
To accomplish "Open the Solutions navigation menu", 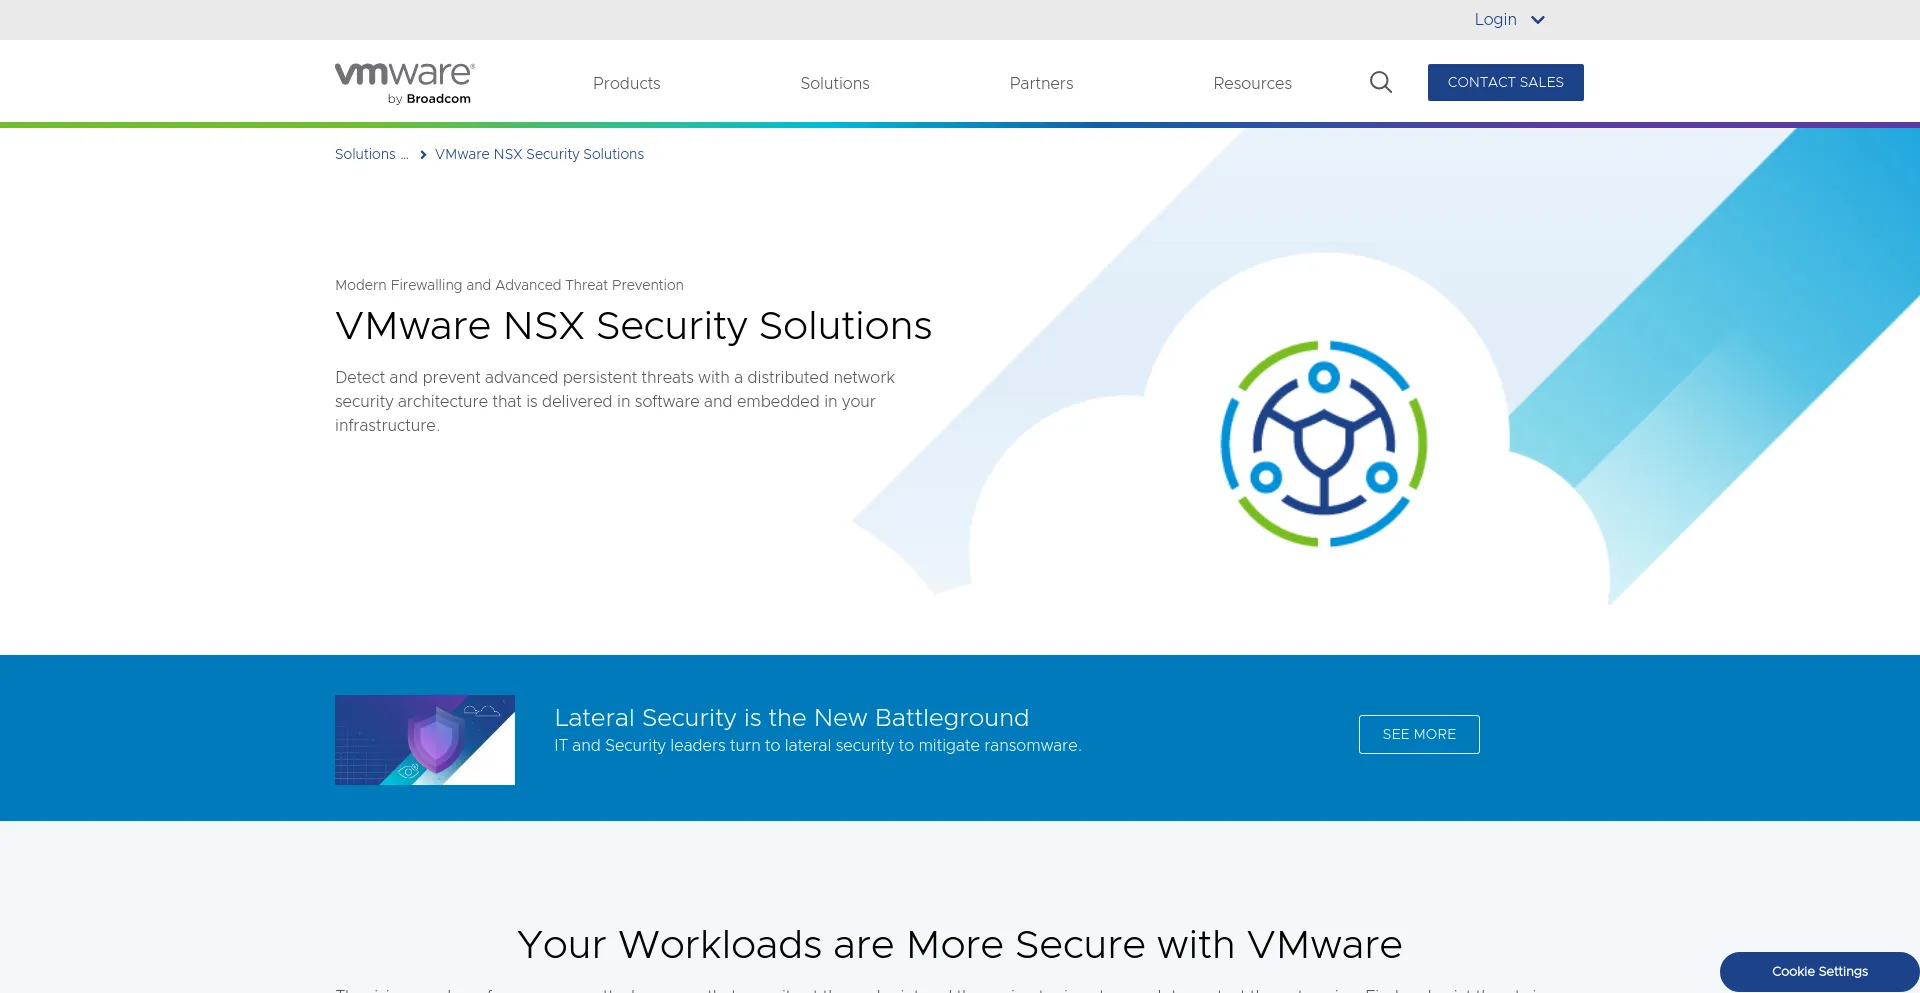I will [x=834, y=83].
